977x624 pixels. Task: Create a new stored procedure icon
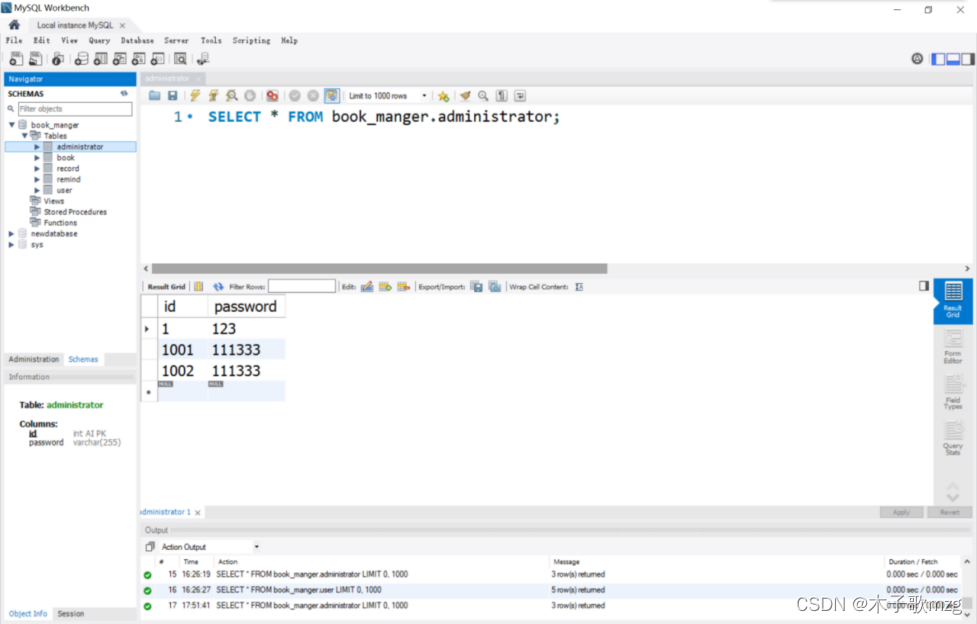pos(138,59)
